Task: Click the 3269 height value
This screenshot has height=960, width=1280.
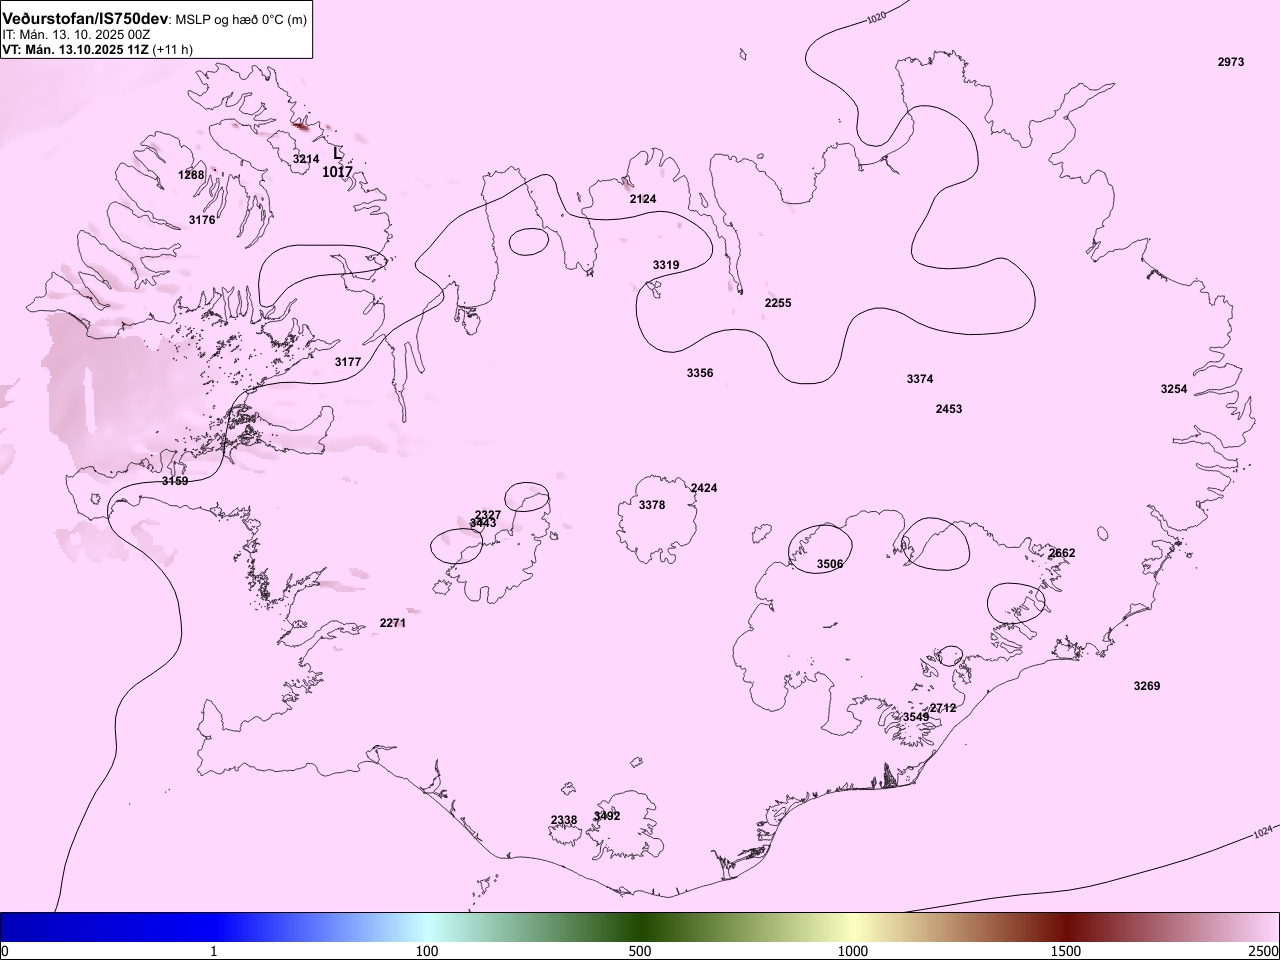Action: pyautogui.click(x=1147, y=686)
